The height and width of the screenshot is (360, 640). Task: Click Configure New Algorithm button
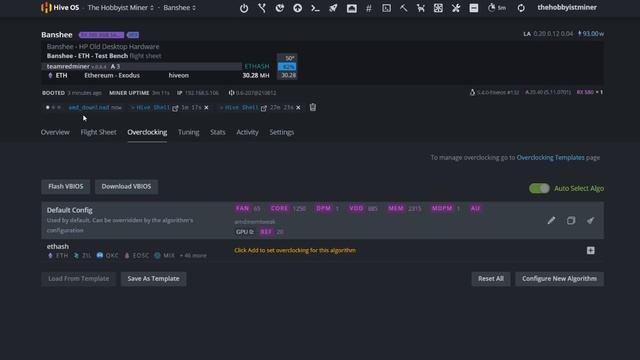tap(559, 279)
